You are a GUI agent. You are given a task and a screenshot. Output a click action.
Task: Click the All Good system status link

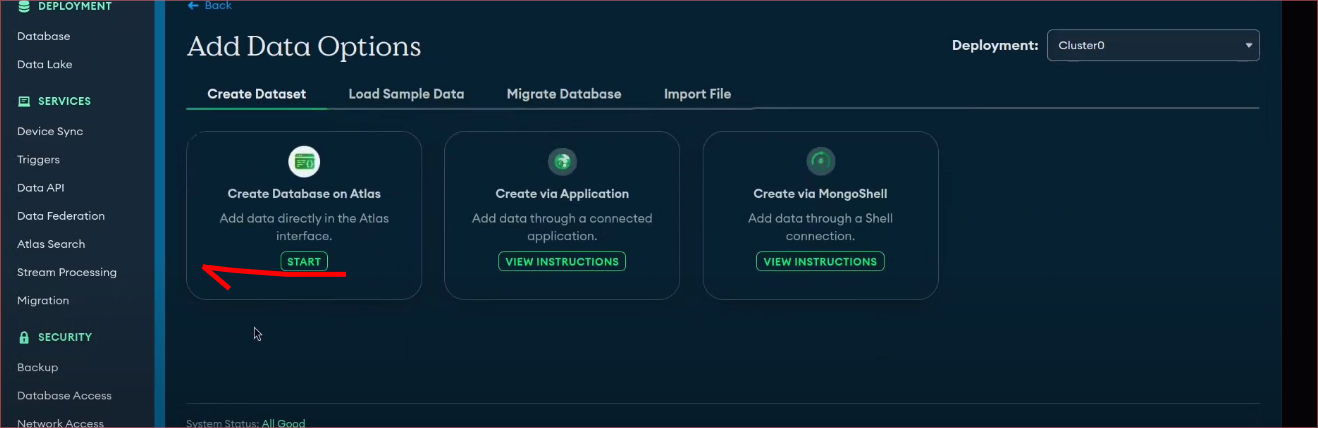pyautogui.click(x=283, y=423)
